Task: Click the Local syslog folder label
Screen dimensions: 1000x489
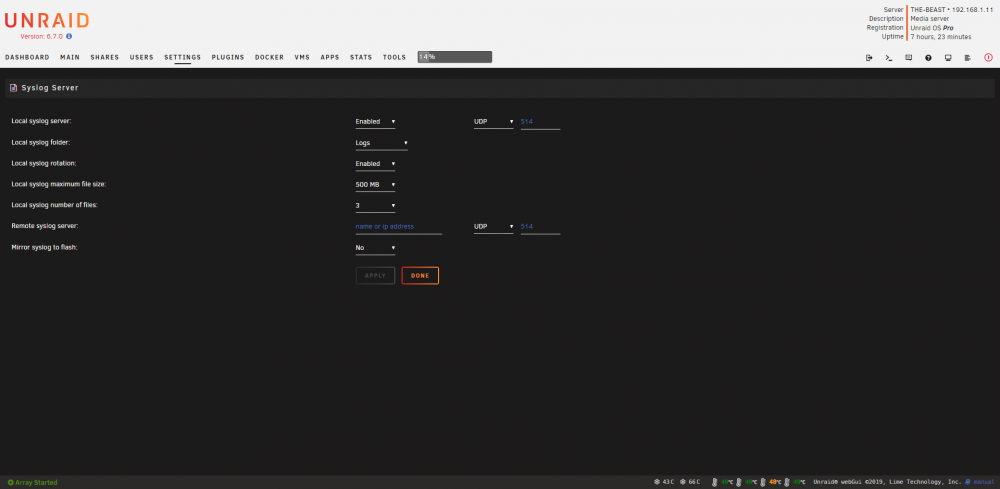Action: coord(41,143)
